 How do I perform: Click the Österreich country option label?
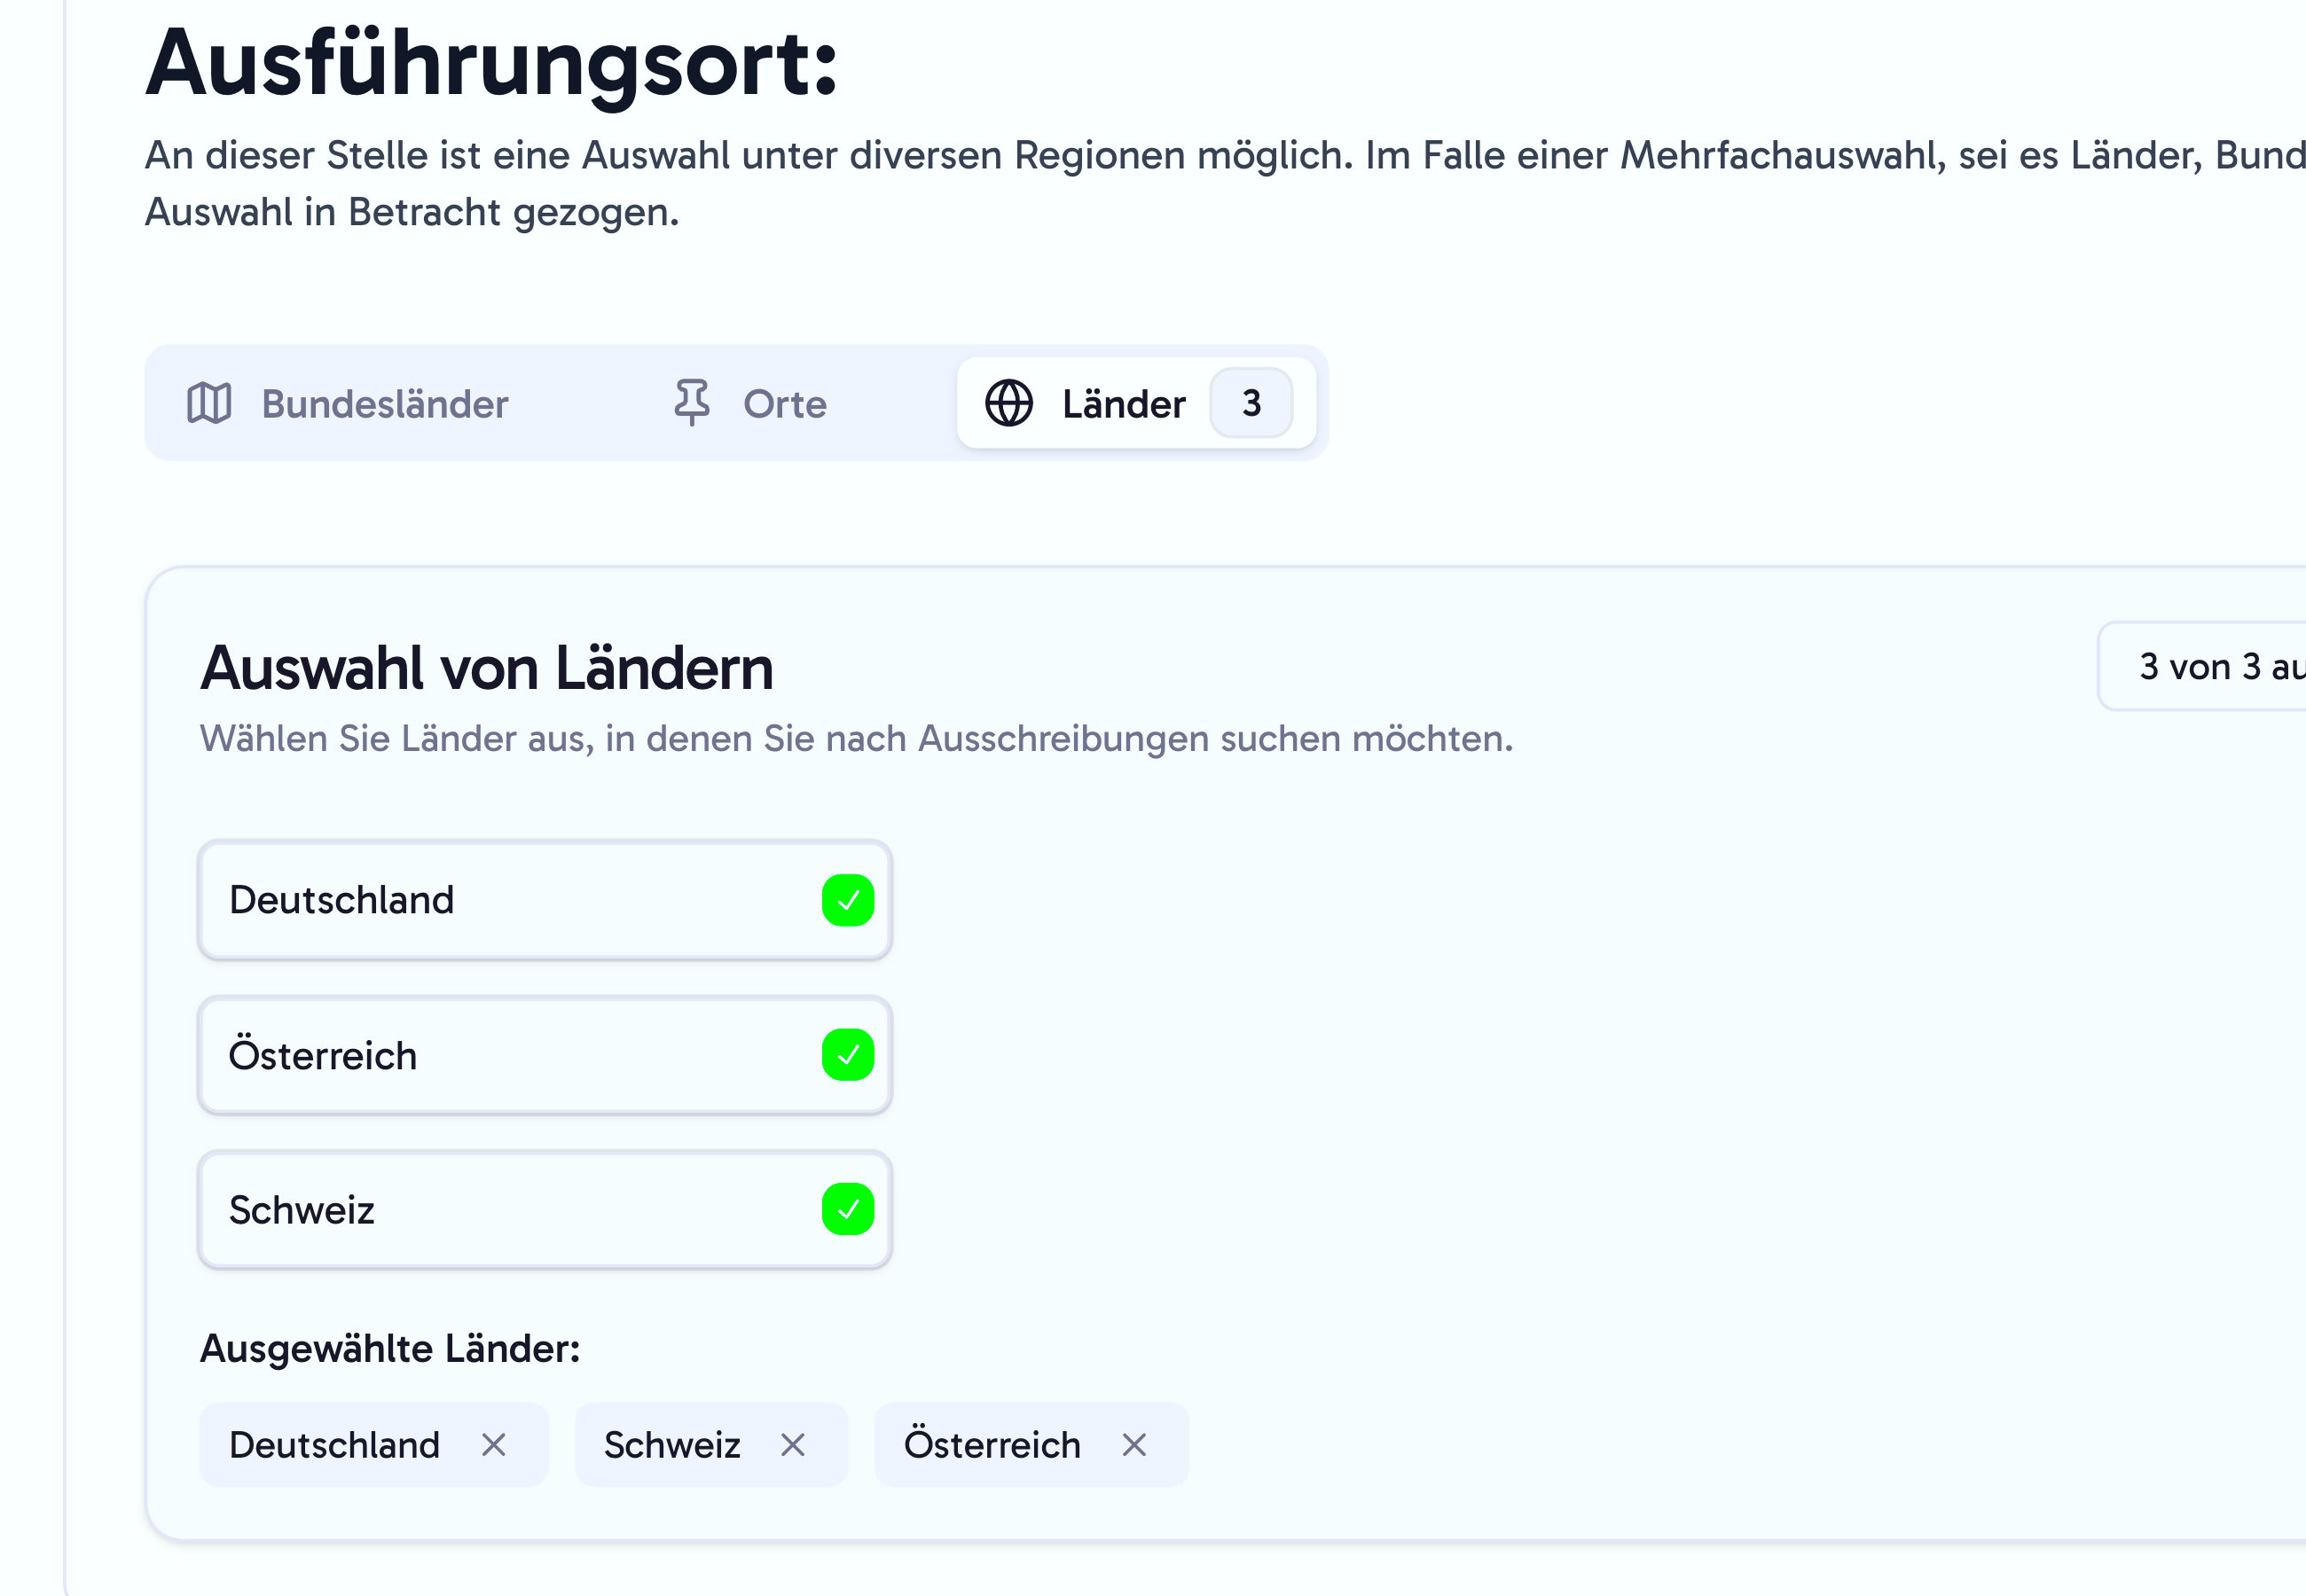(x=323, y=1053)
